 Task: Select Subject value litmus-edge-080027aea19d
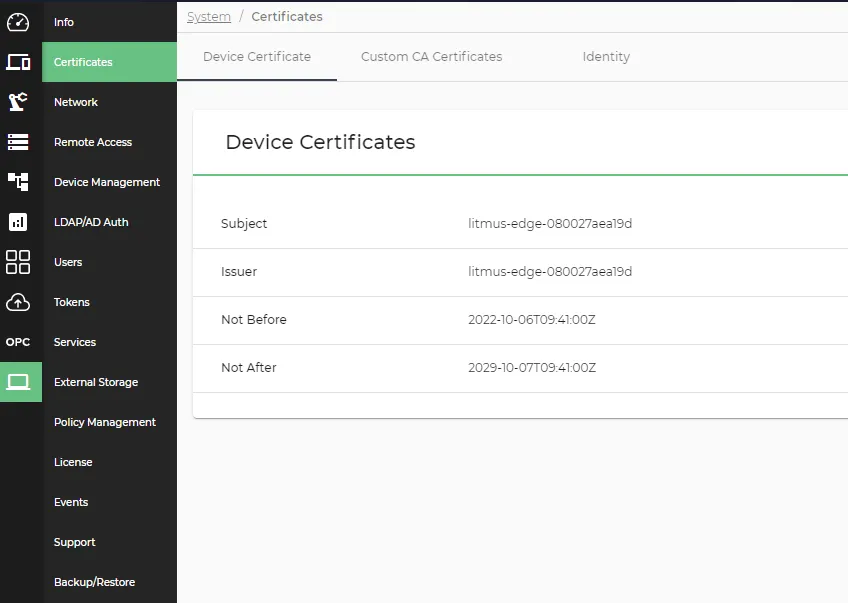550,224
